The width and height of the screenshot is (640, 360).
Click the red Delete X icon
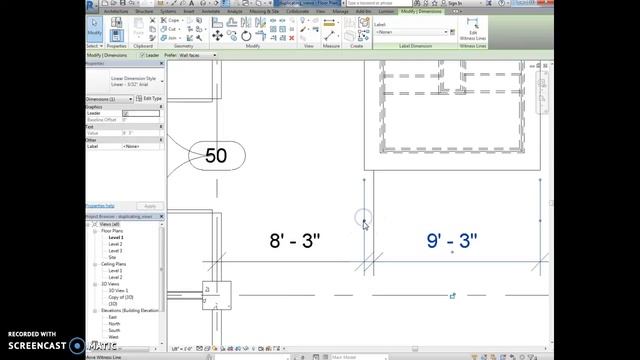[x=291, y=38]
